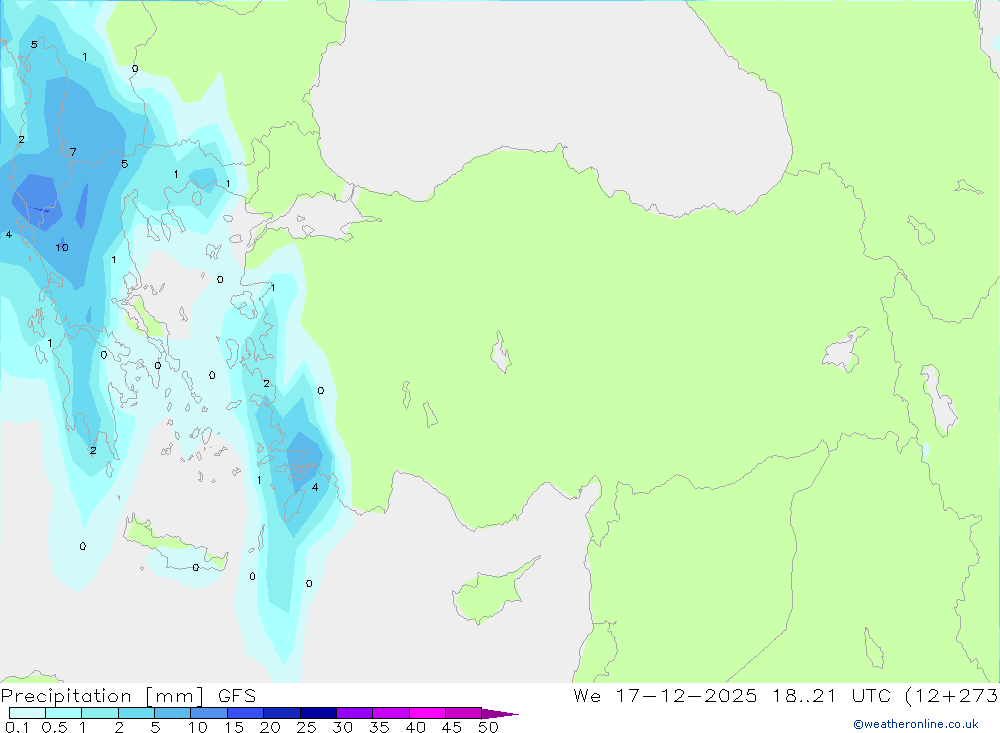Click the '[mm]' unit label

click(x=175, y=696)
